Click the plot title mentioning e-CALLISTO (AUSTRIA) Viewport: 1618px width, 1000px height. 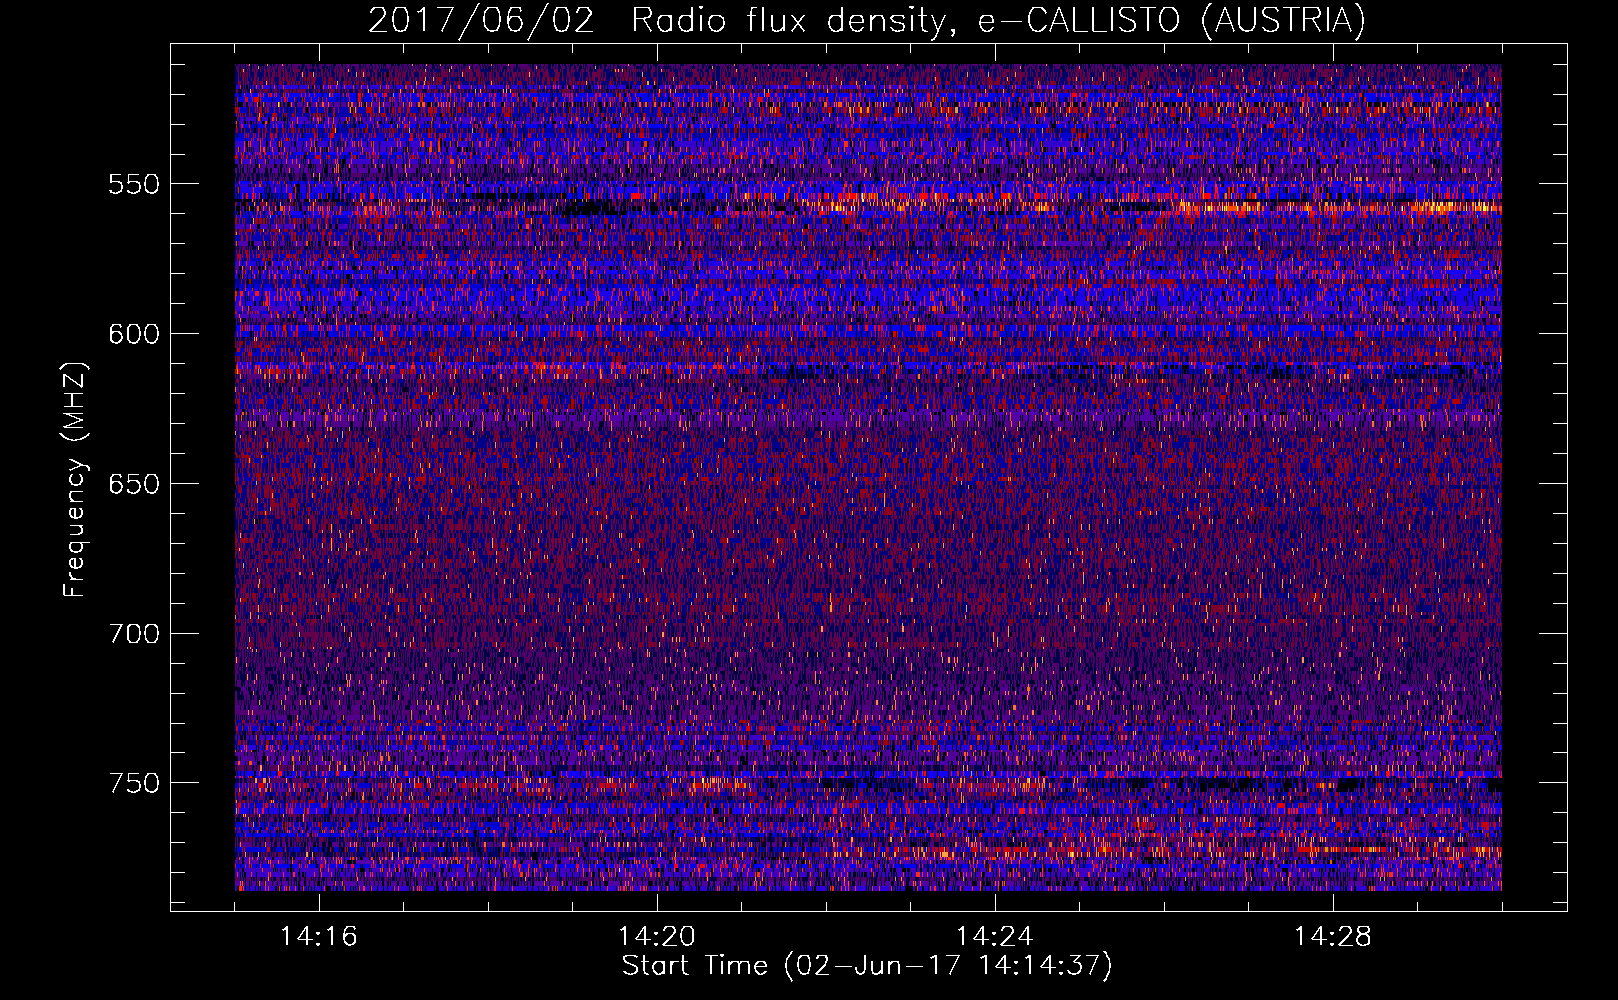(x=867, y=21)
